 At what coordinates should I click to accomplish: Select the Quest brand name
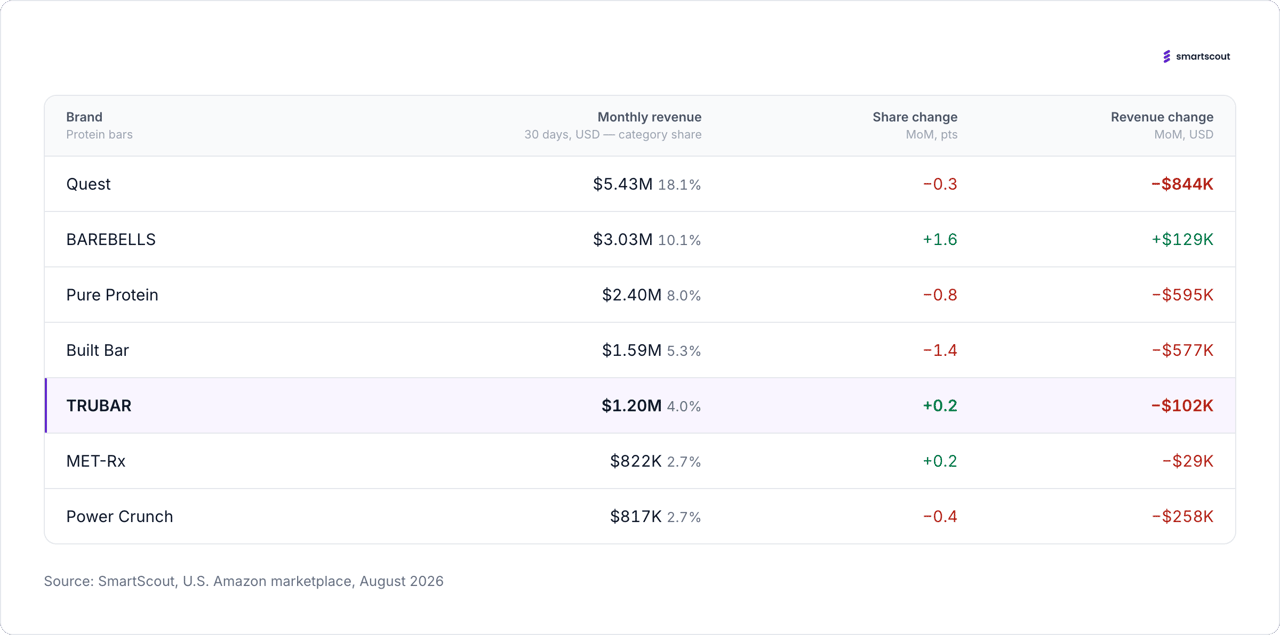(88, 184)
